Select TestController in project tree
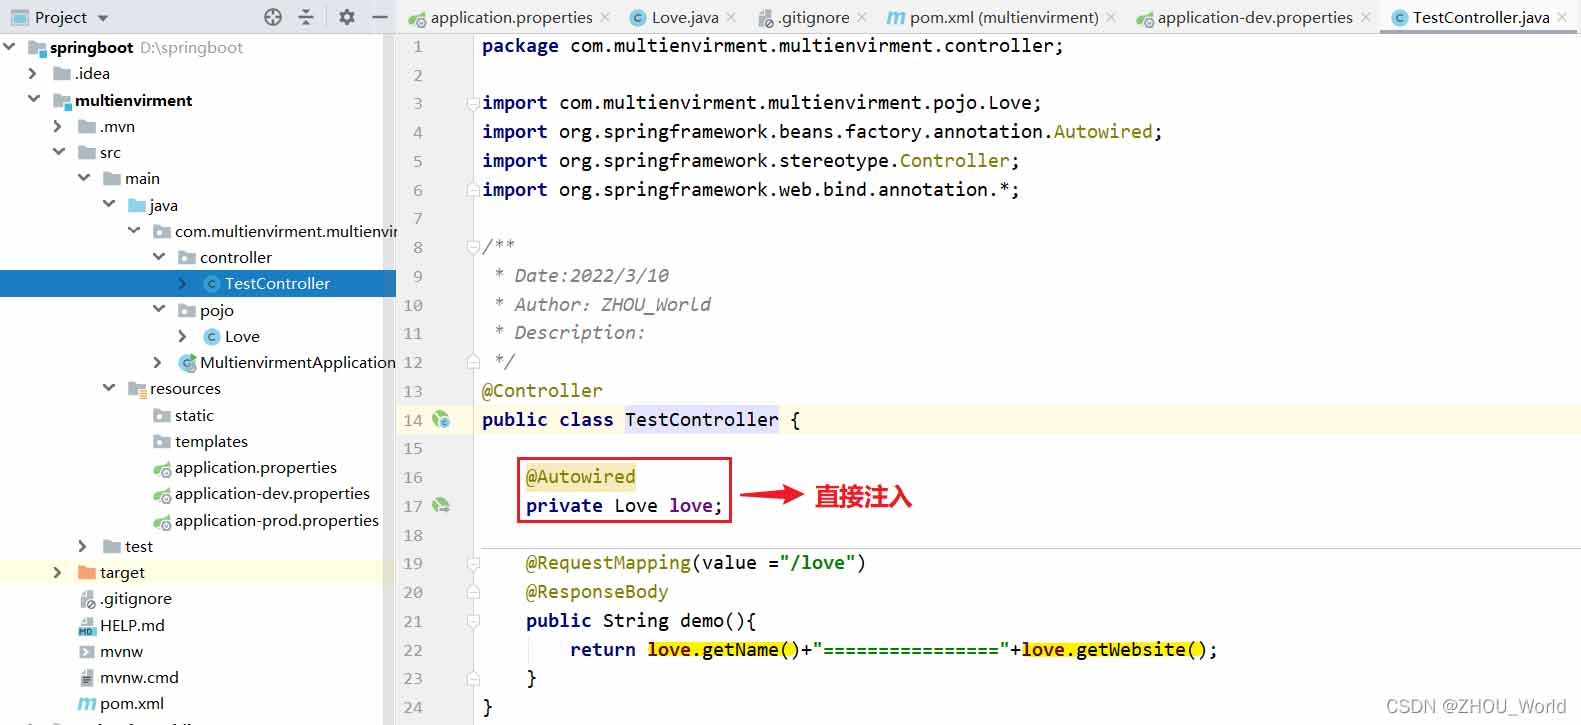 (277, 283)
